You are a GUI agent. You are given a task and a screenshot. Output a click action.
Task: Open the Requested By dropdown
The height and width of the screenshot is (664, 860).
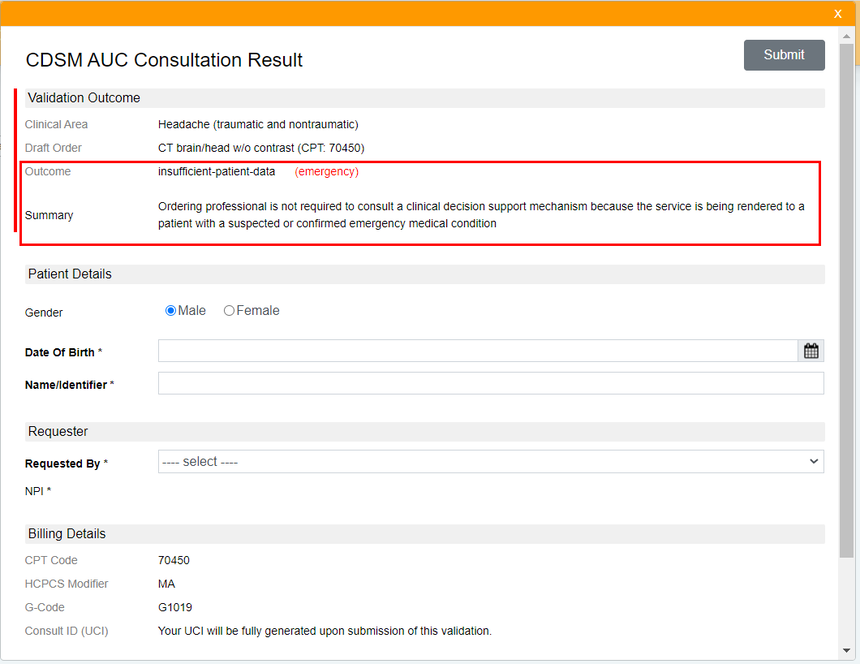pos(490,462)
